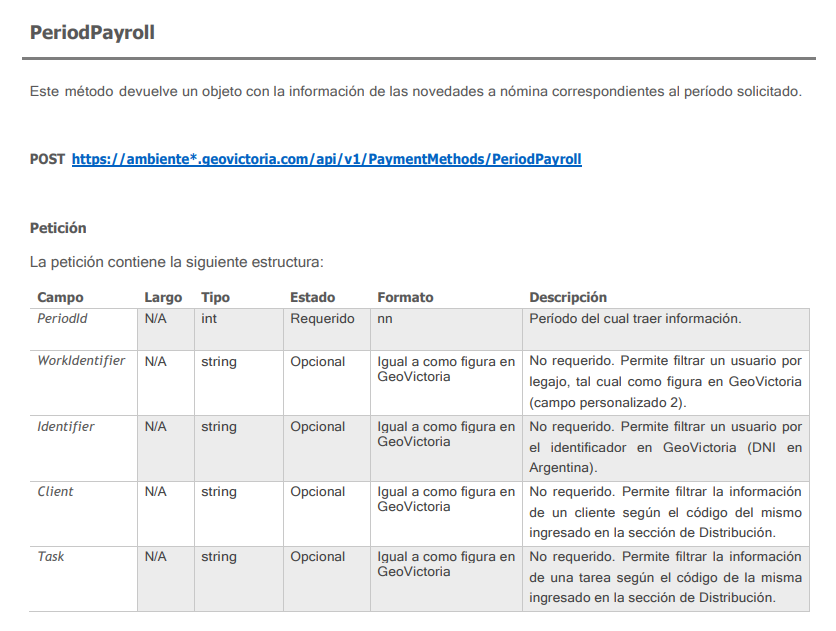836x631 pixels.
Task: Click the 'Largo' column header
Action: point(163,297)
